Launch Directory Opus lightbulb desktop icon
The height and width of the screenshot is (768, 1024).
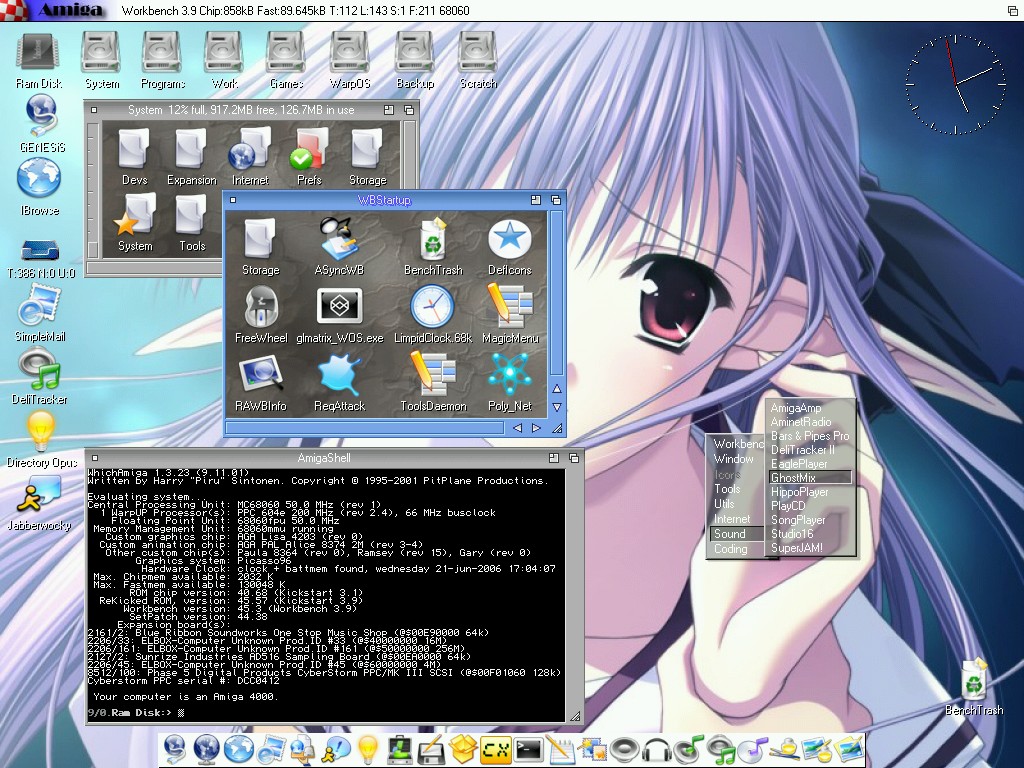(x=41, y=440)
